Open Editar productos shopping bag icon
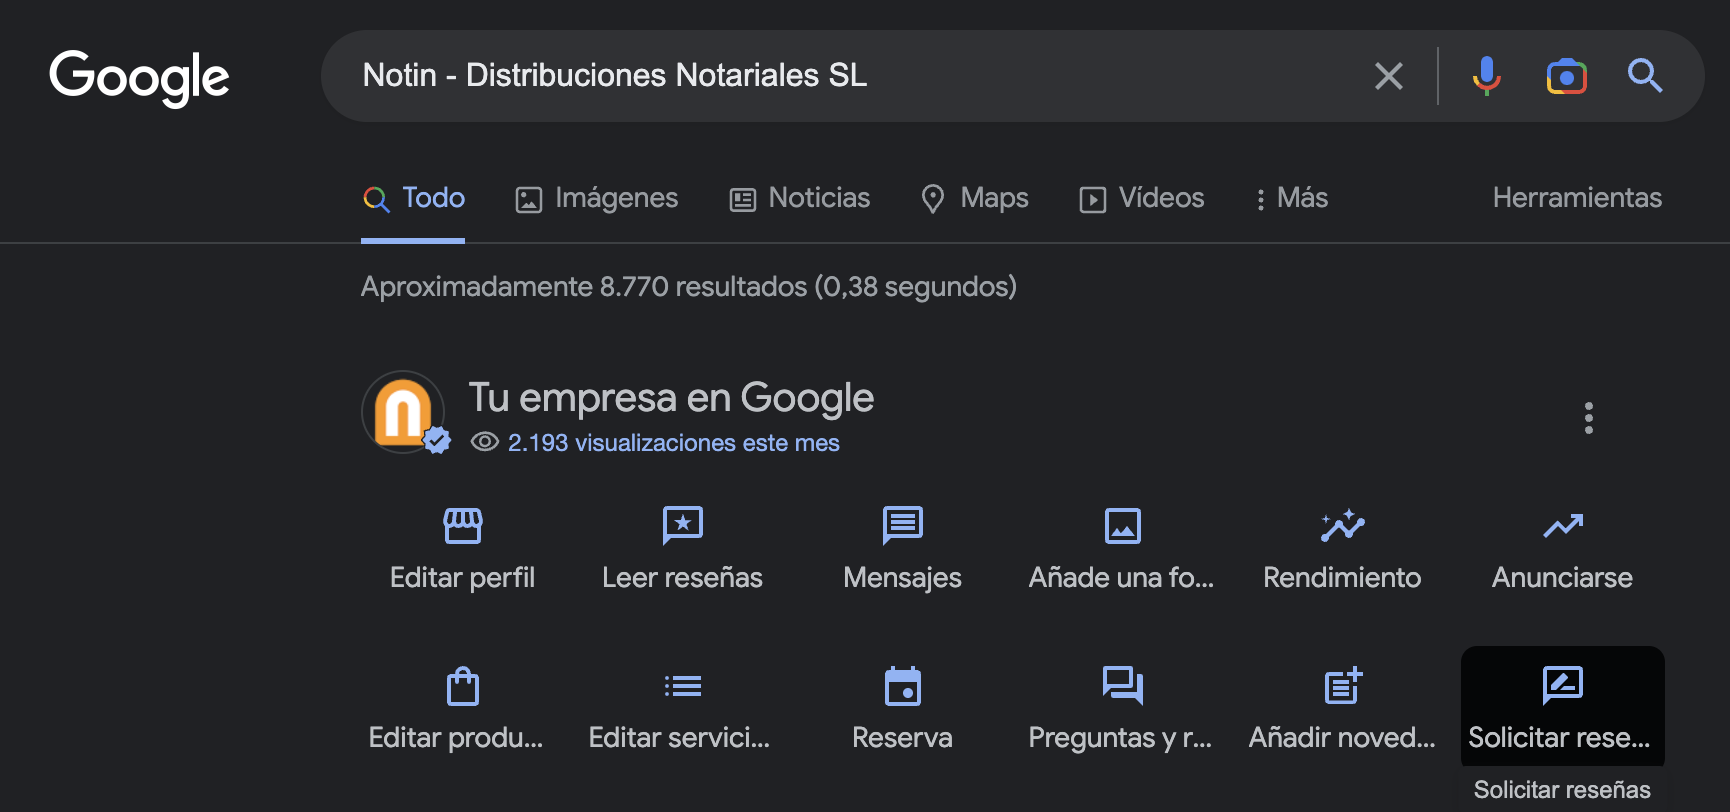1730x812 pixels. pyautogui.click(x=463, y=686)
